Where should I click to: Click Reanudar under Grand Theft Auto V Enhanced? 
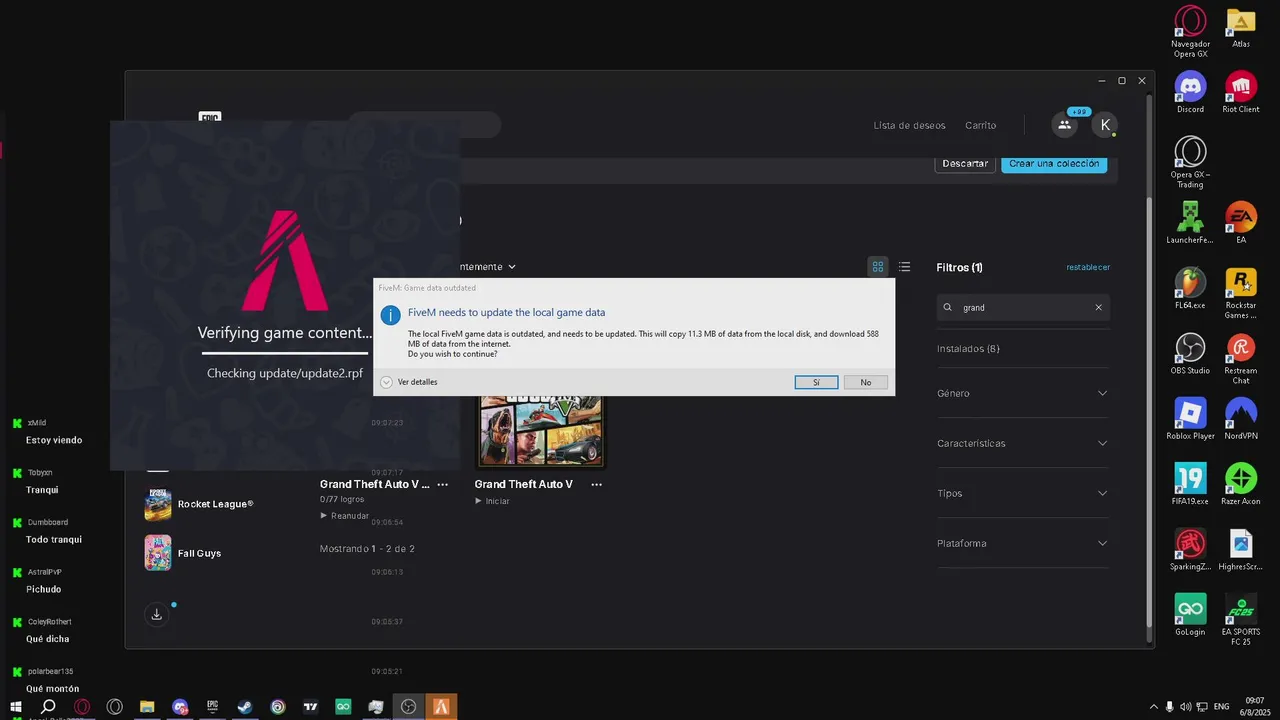point(344,516)
